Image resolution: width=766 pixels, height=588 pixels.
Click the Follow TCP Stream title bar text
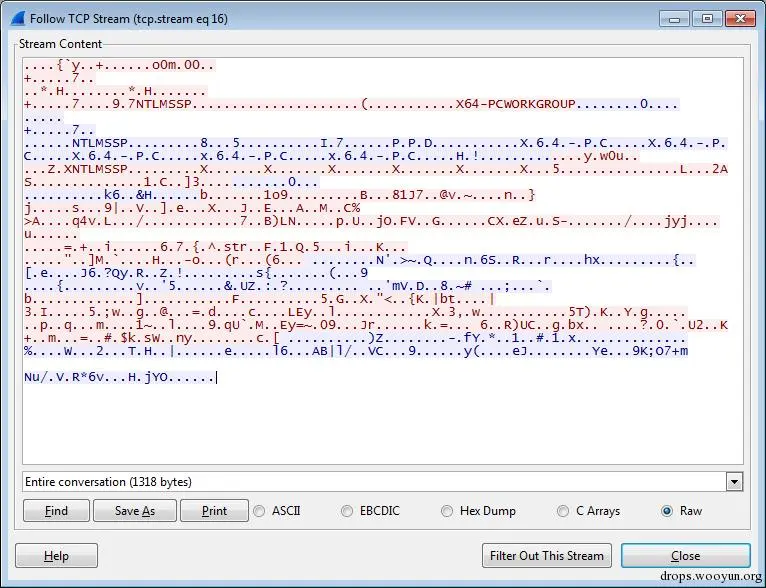pyautogui.click(x=129, y=19)
